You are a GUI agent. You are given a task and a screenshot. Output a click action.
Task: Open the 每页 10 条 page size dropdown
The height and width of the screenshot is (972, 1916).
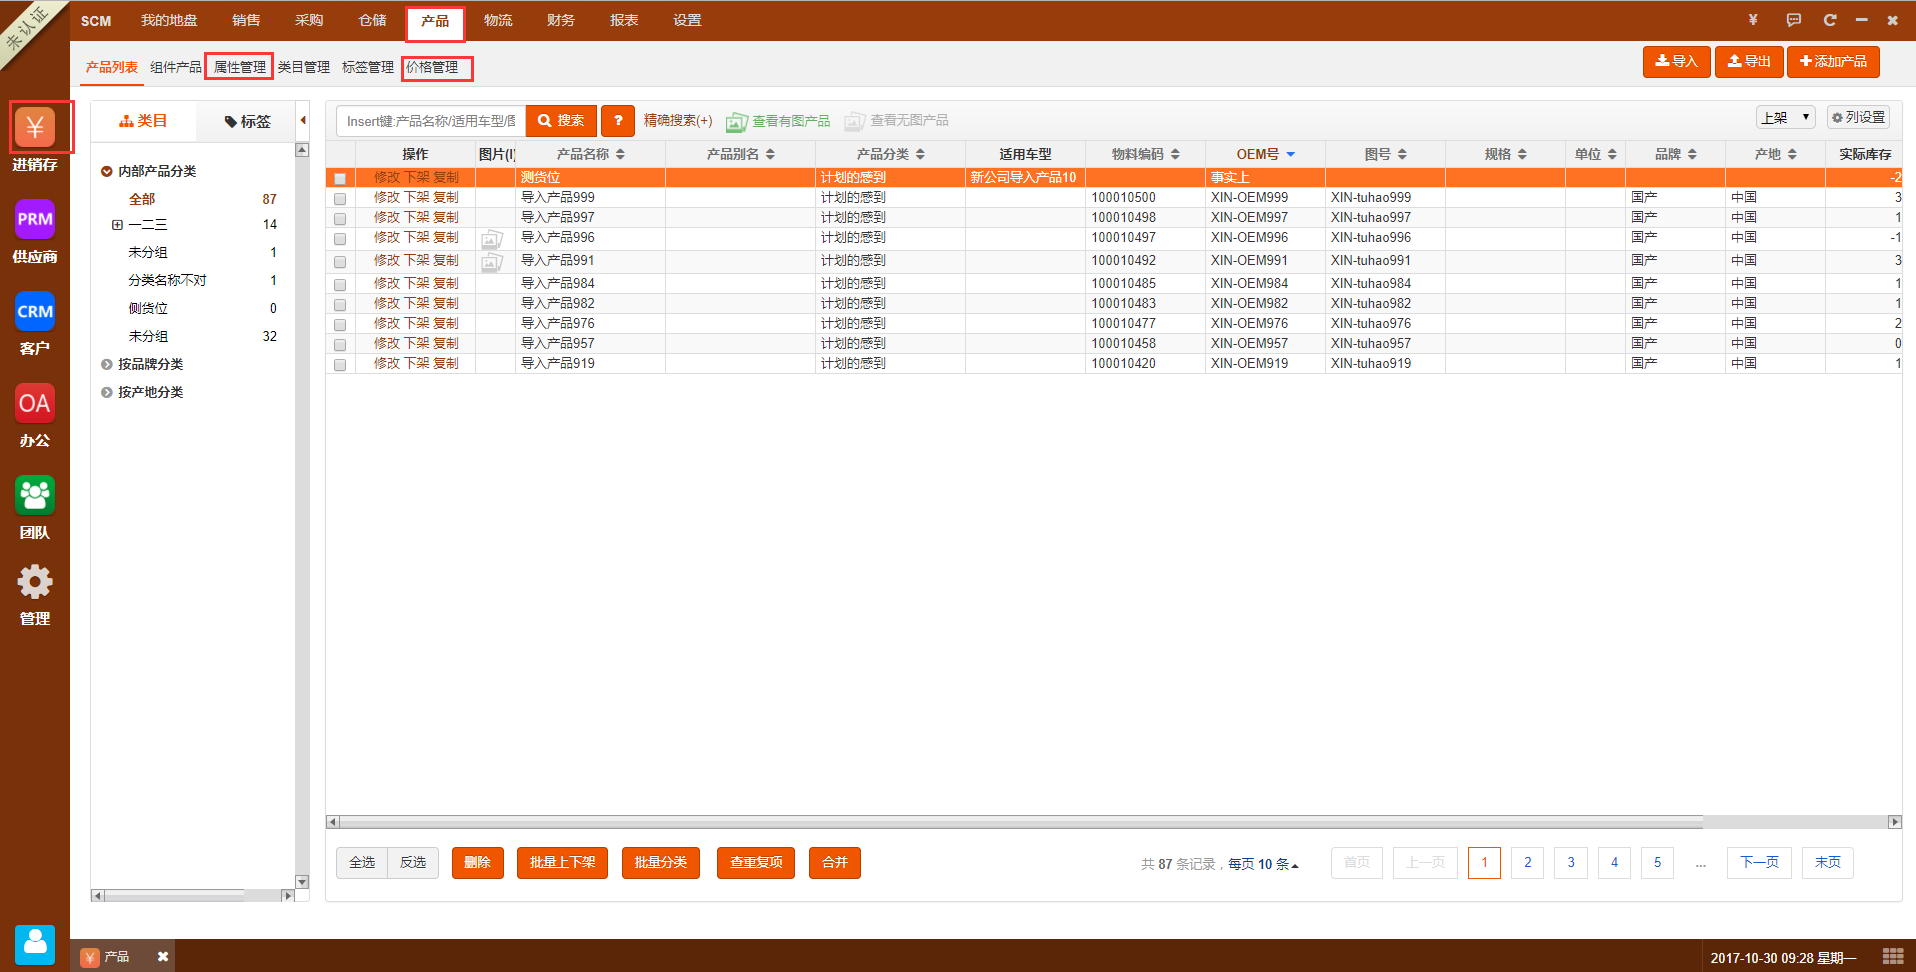1264,864
